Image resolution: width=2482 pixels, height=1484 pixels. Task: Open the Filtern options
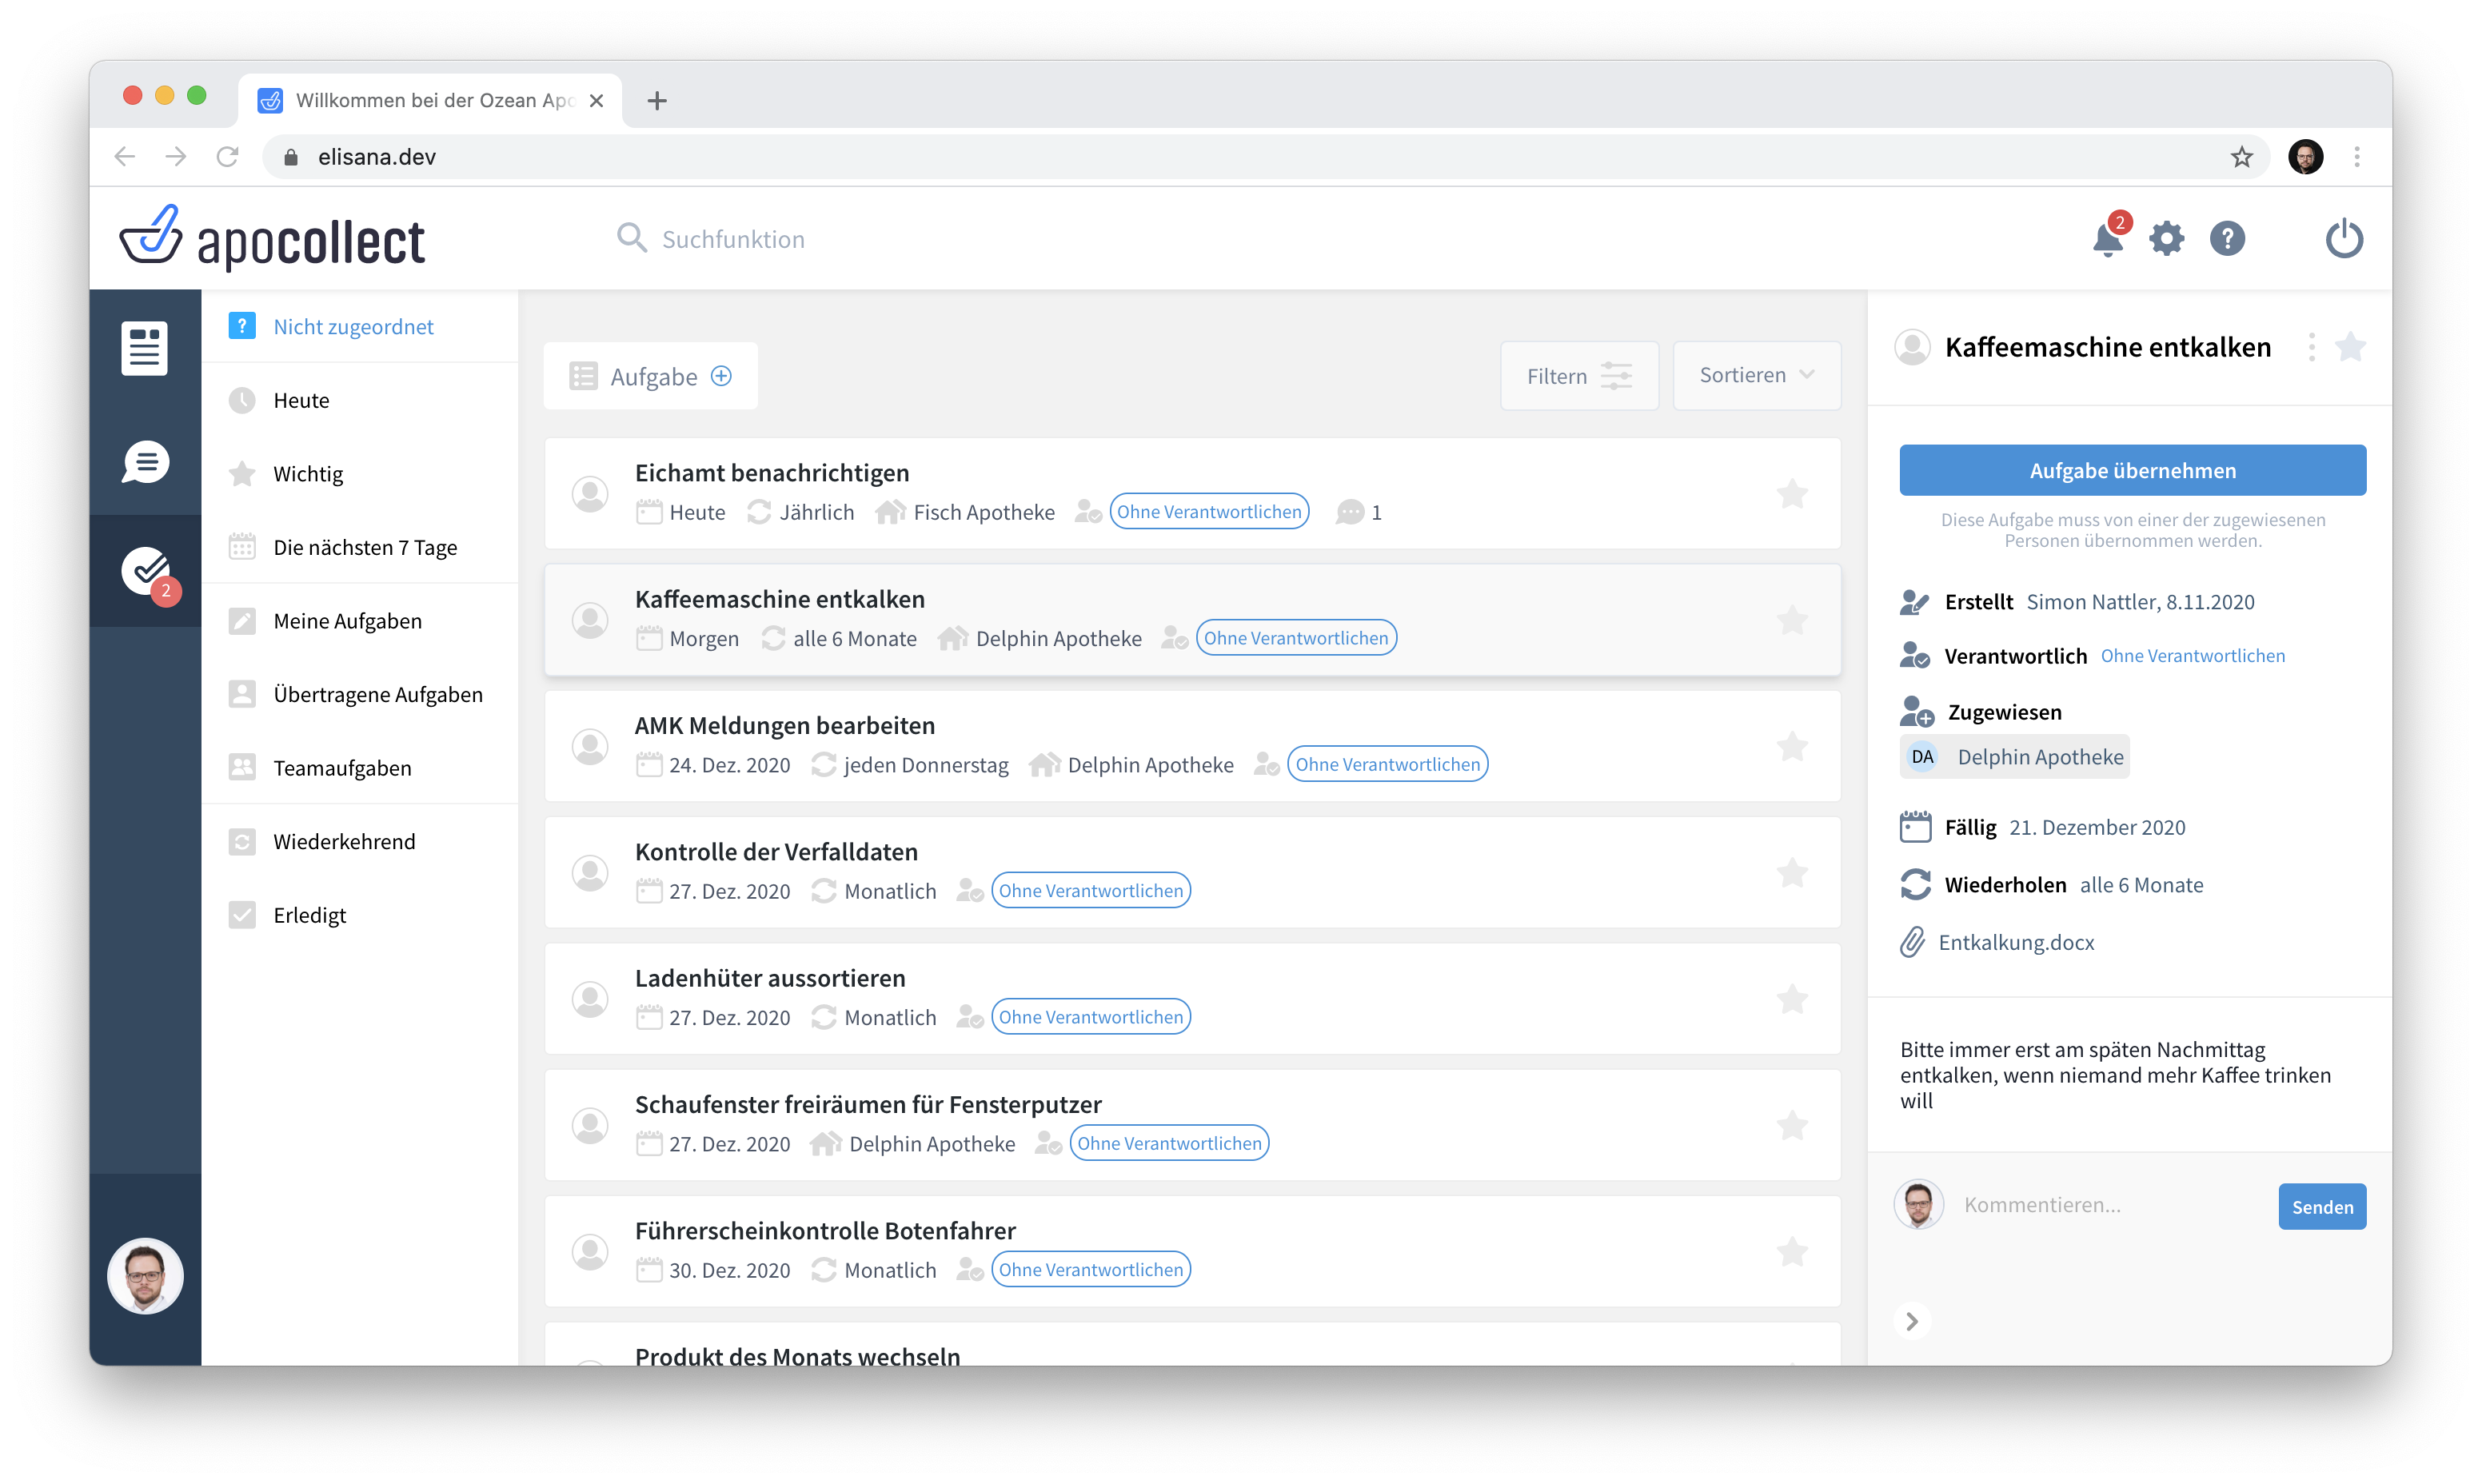point(1579,376)
